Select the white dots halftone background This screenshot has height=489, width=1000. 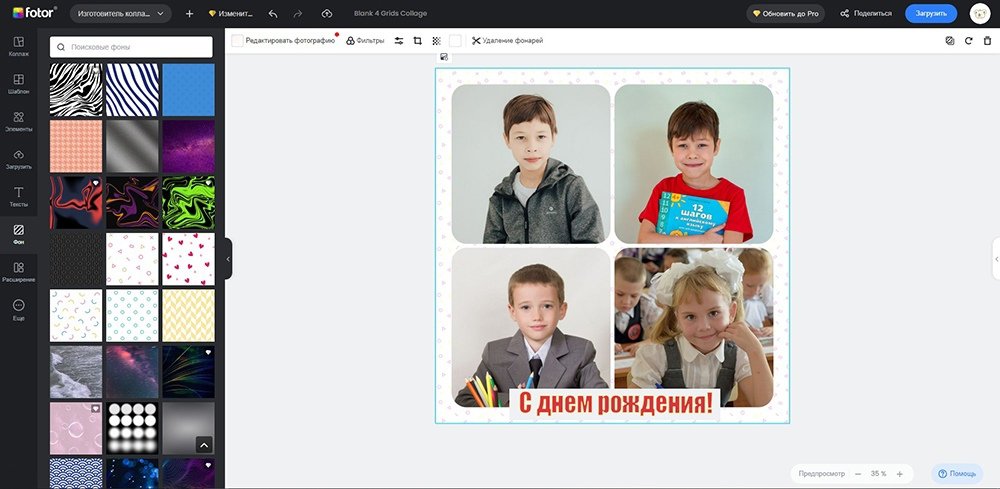coord(132,428)
